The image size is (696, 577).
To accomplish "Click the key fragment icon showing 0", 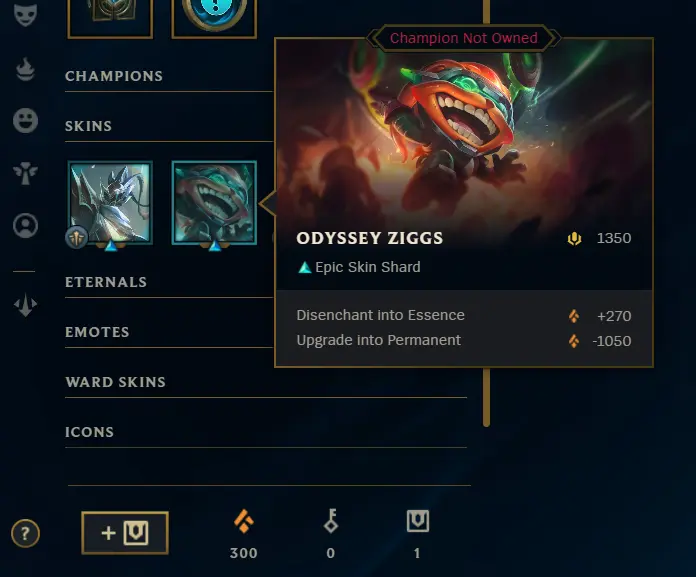I will point(331,521).
